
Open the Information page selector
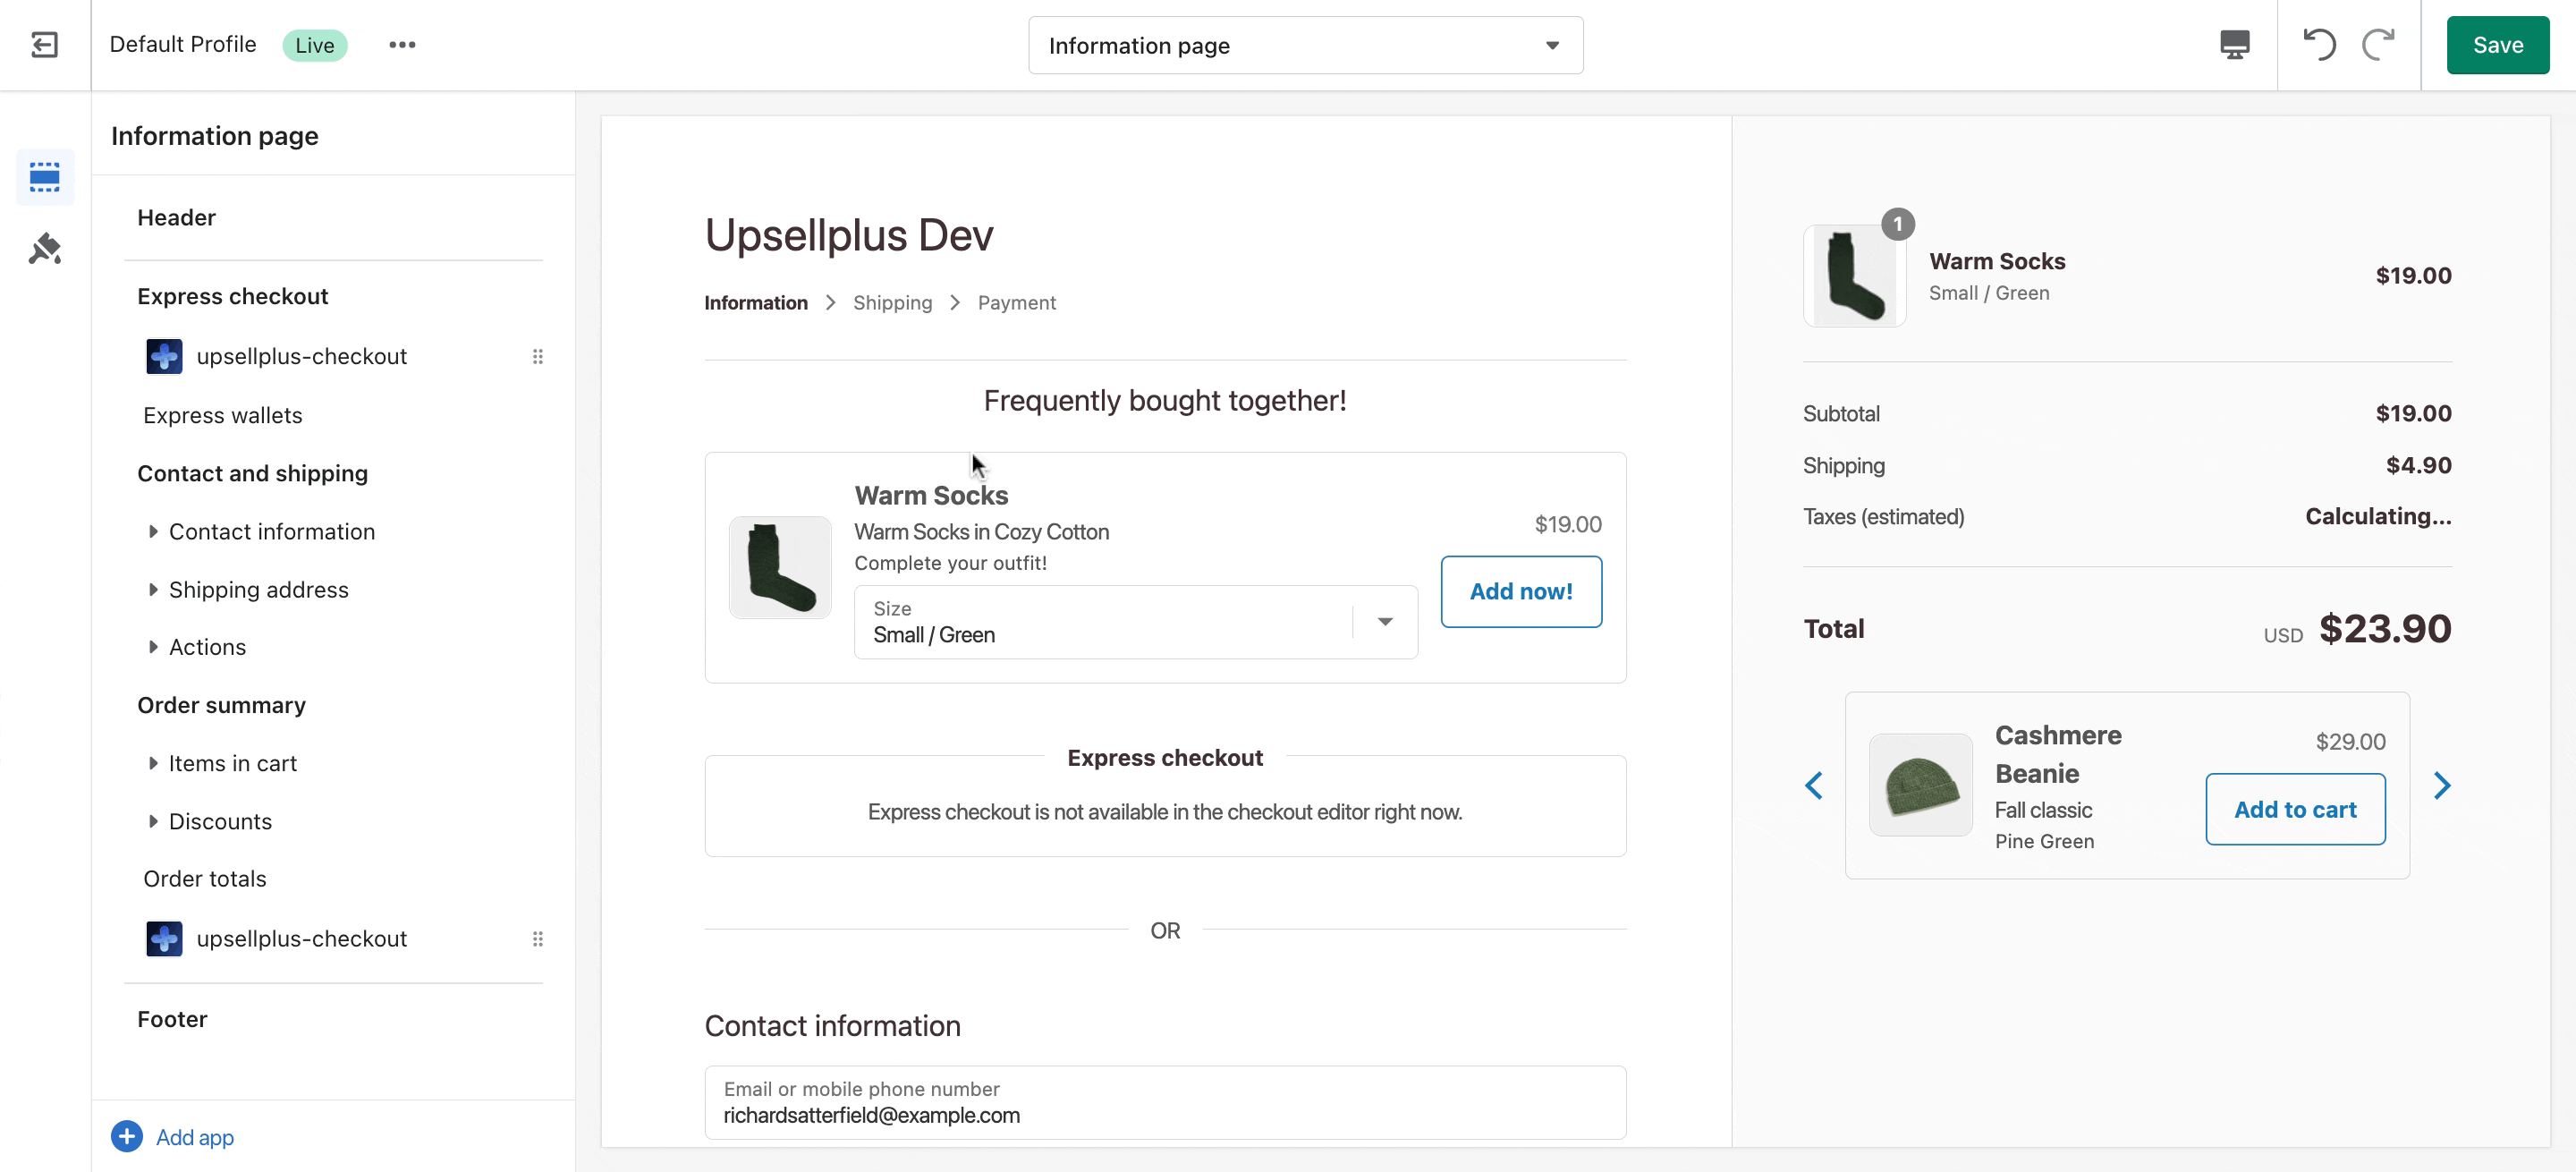click(1305, 45)
